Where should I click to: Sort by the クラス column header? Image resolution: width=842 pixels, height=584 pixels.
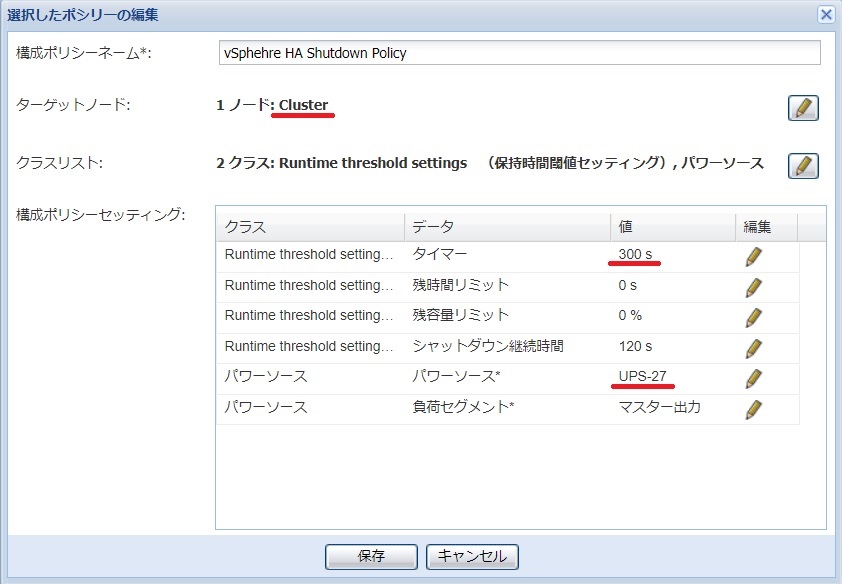click(310, 227)
